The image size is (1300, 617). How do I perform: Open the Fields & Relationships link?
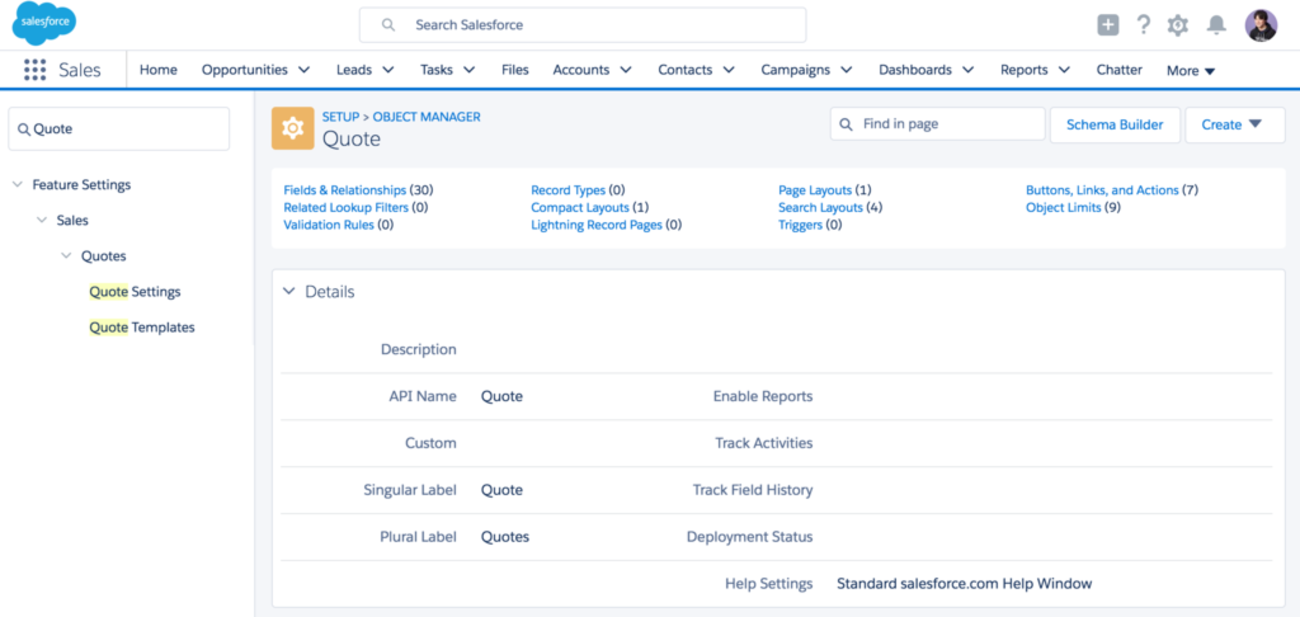tap(345, 190)
